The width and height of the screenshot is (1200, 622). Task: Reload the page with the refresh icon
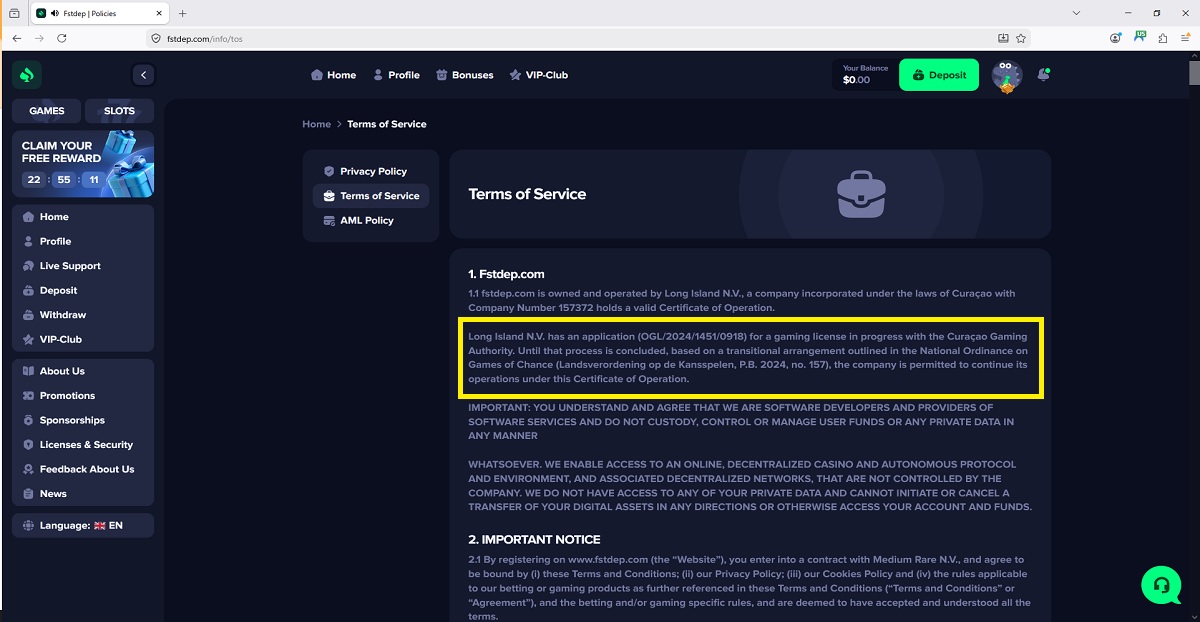coord(62,38)
